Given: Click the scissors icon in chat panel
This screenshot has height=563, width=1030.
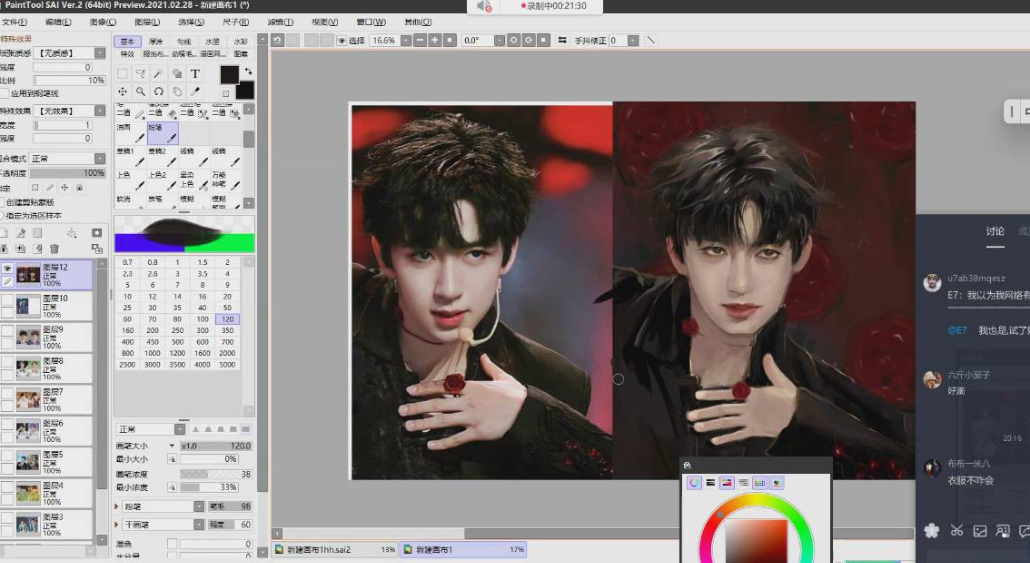Looking at the screenshot, I should point(956,531).
